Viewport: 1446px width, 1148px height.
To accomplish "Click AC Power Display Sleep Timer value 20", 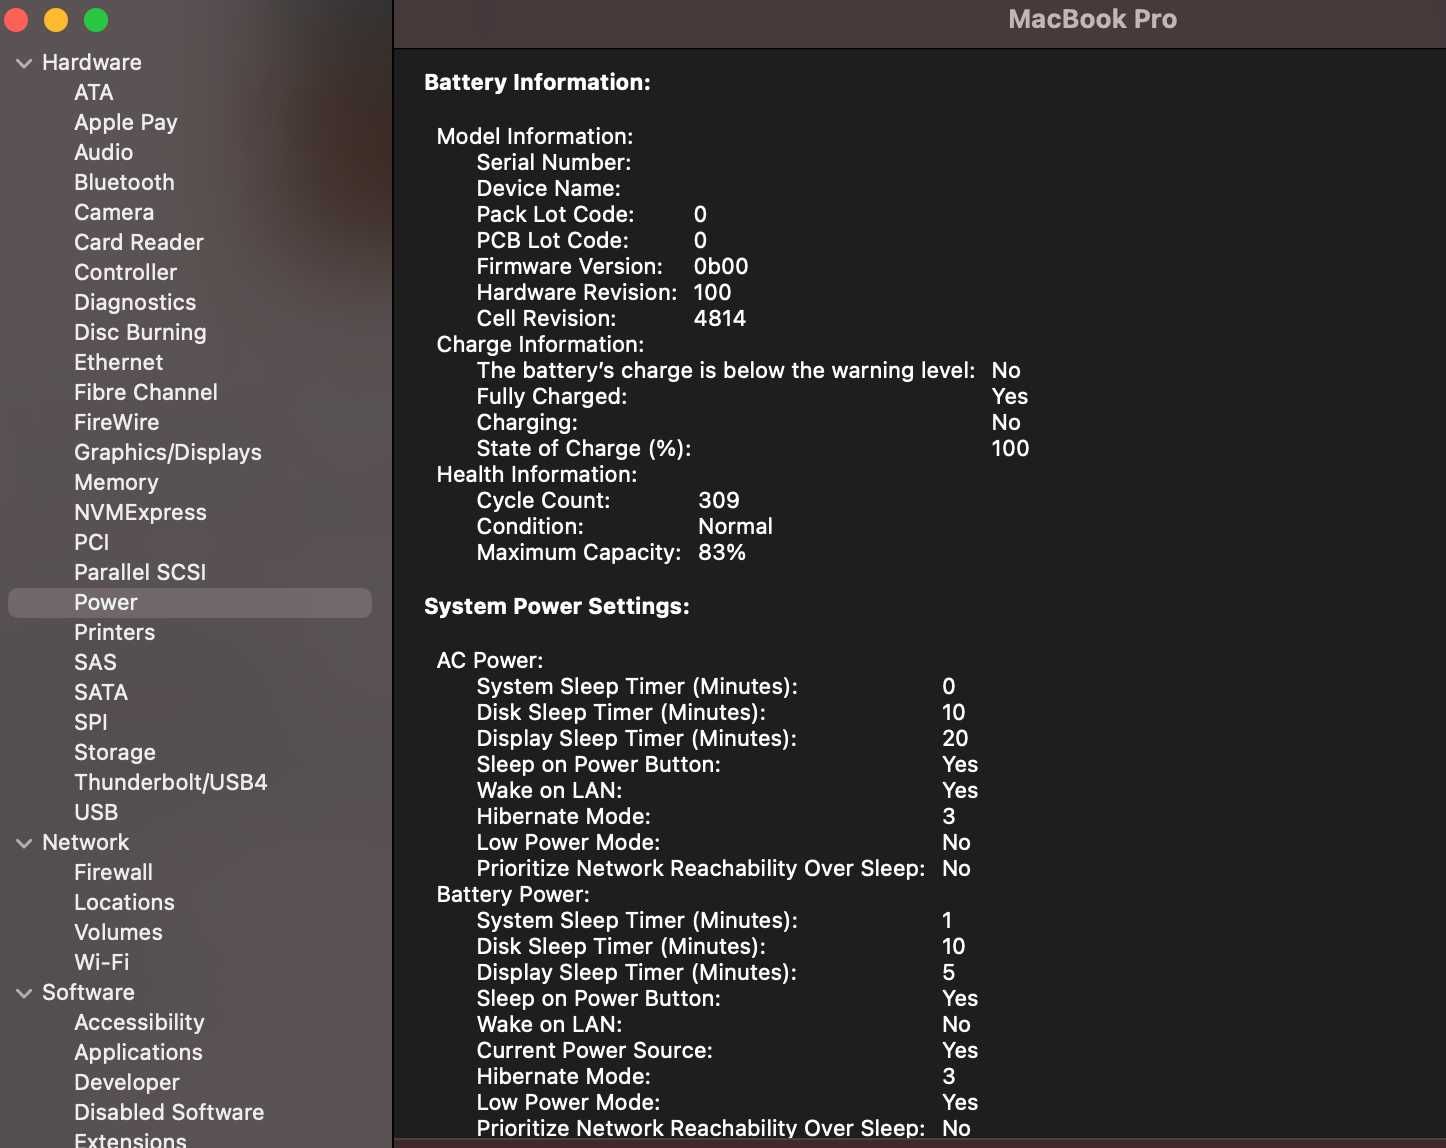I will [955, 738].
